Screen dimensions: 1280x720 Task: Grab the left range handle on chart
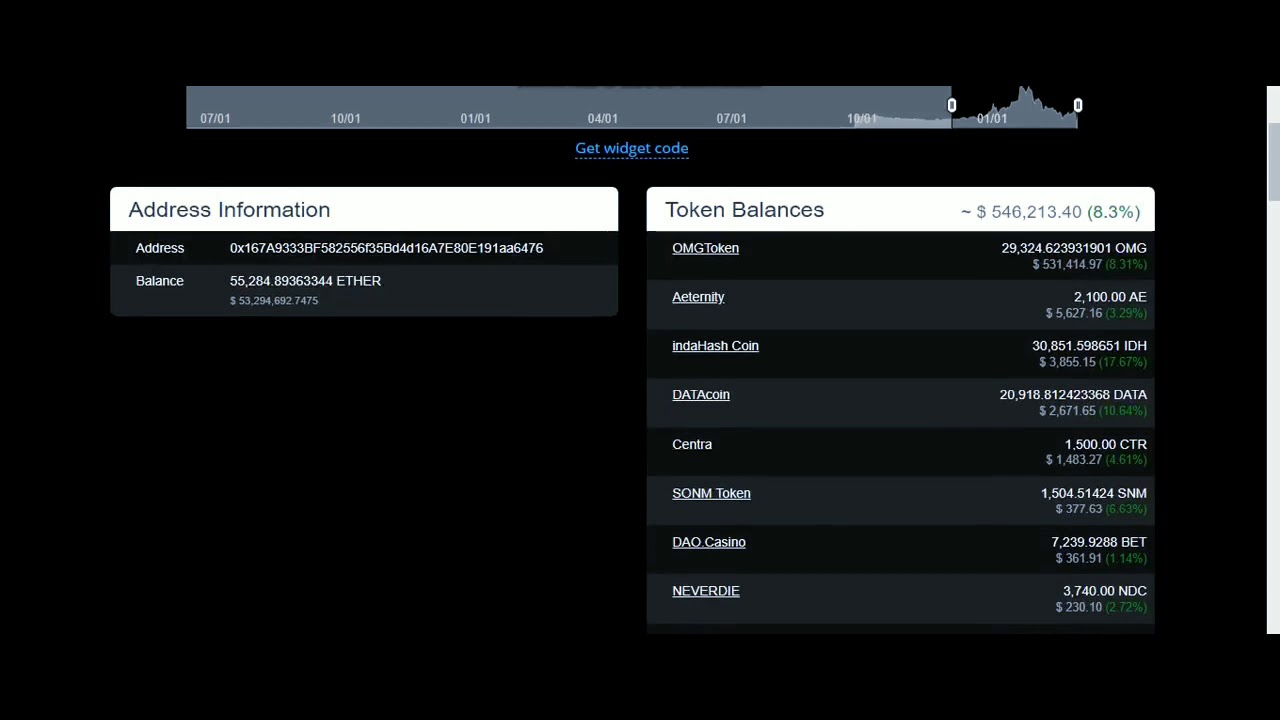(952, 105)
